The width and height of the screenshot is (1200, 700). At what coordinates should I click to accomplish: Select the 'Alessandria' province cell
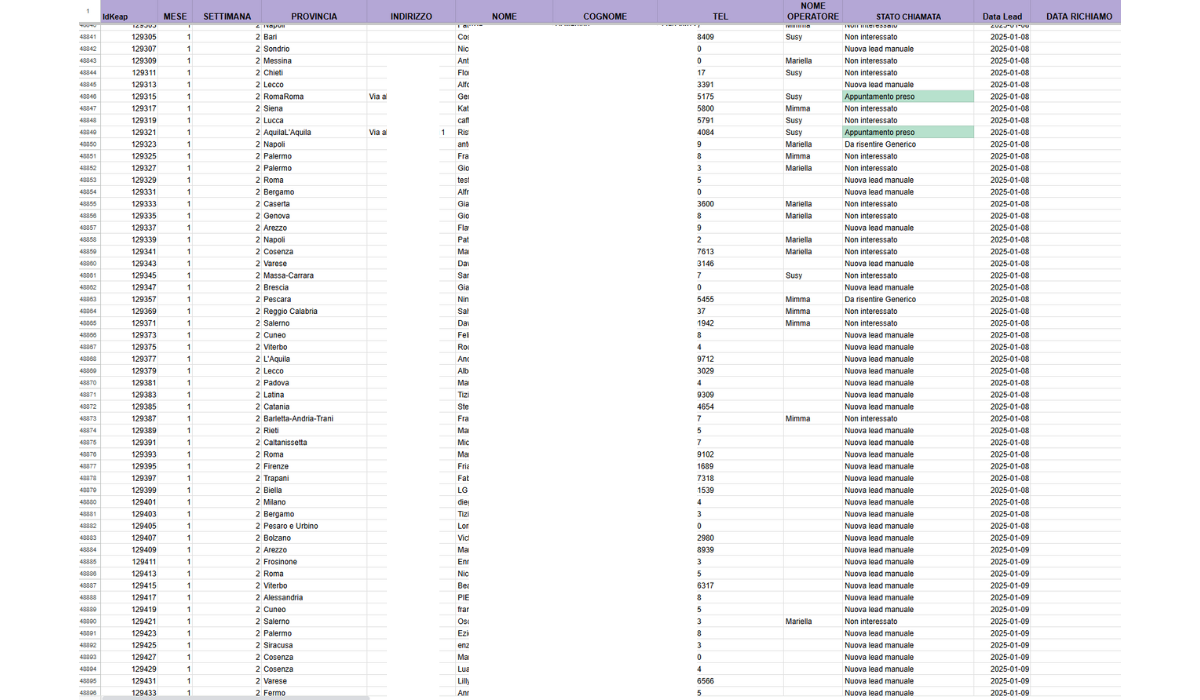(x=314, y=598)
